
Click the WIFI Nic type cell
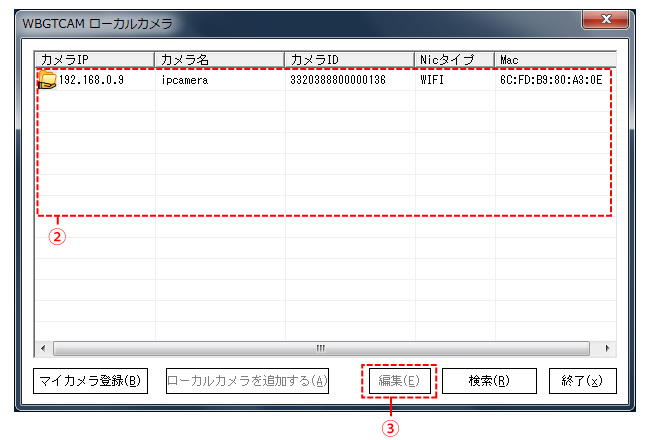[x=432, y=80]
